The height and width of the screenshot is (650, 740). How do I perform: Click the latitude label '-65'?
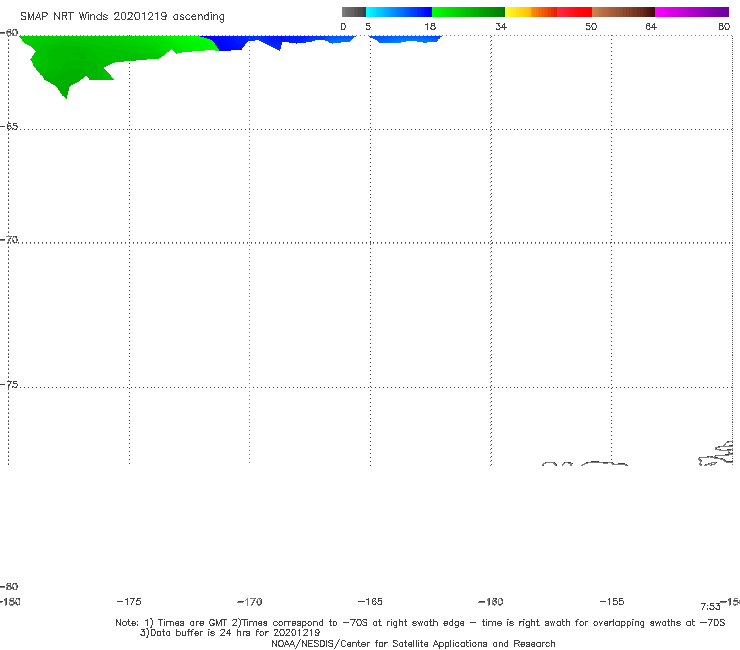[9, 127]
